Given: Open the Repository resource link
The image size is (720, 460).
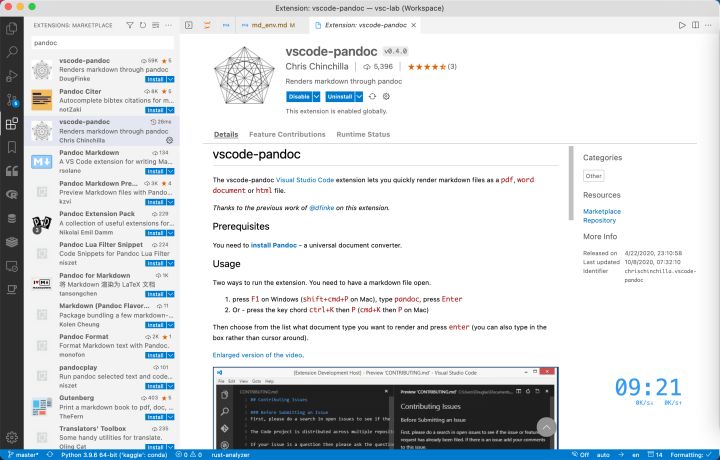Looking at the screenshot, I should (600, 220).
